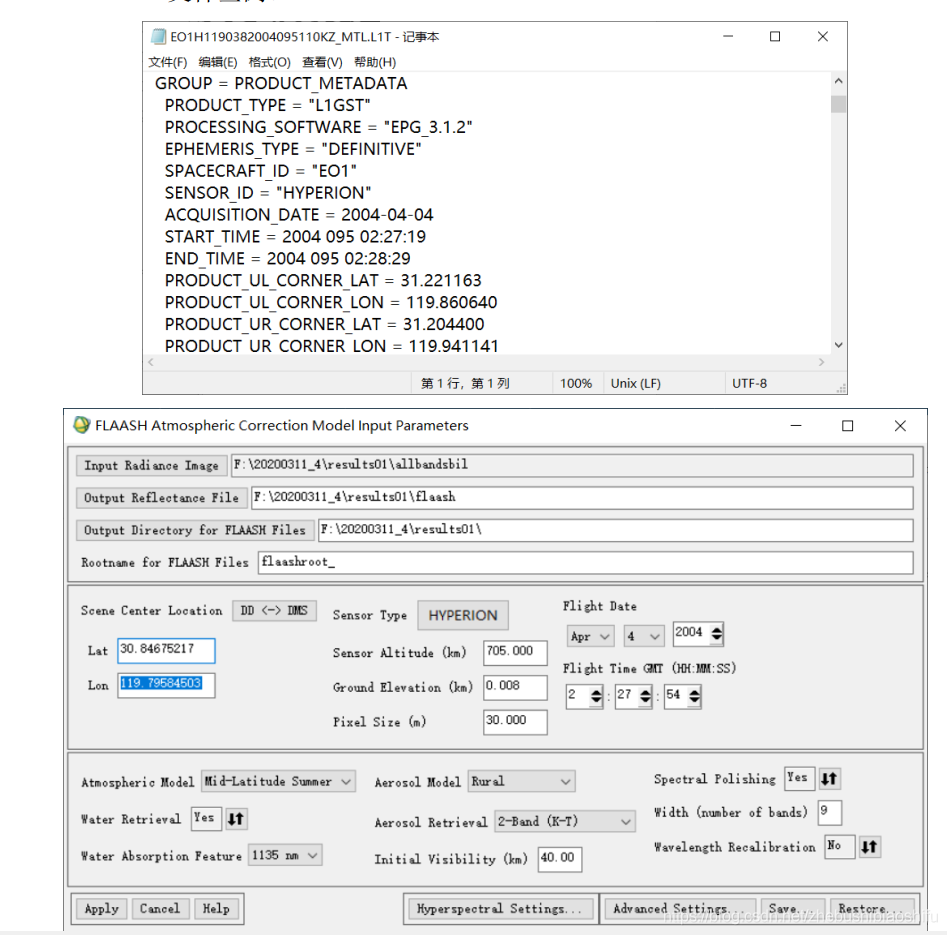Click Notepad horizontal scrollbar left arrow
Viewport: 947px width, 935px height.
tap(151, 362)
